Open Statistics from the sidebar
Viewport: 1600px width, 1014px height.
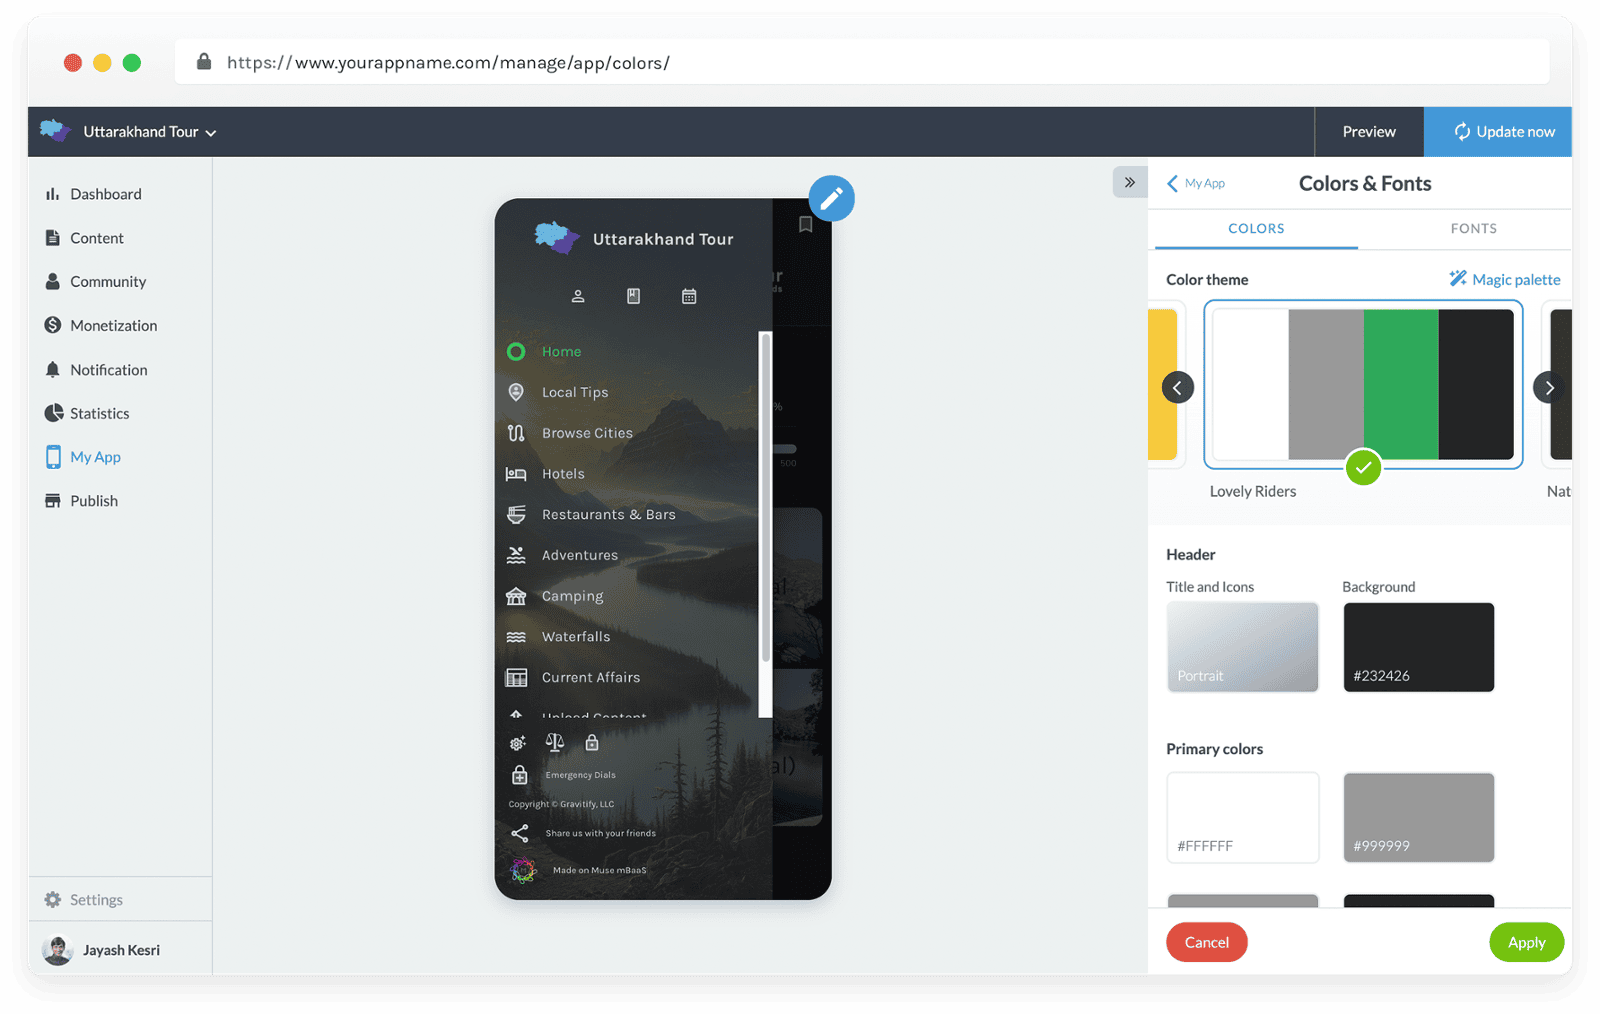pos(99,413)
